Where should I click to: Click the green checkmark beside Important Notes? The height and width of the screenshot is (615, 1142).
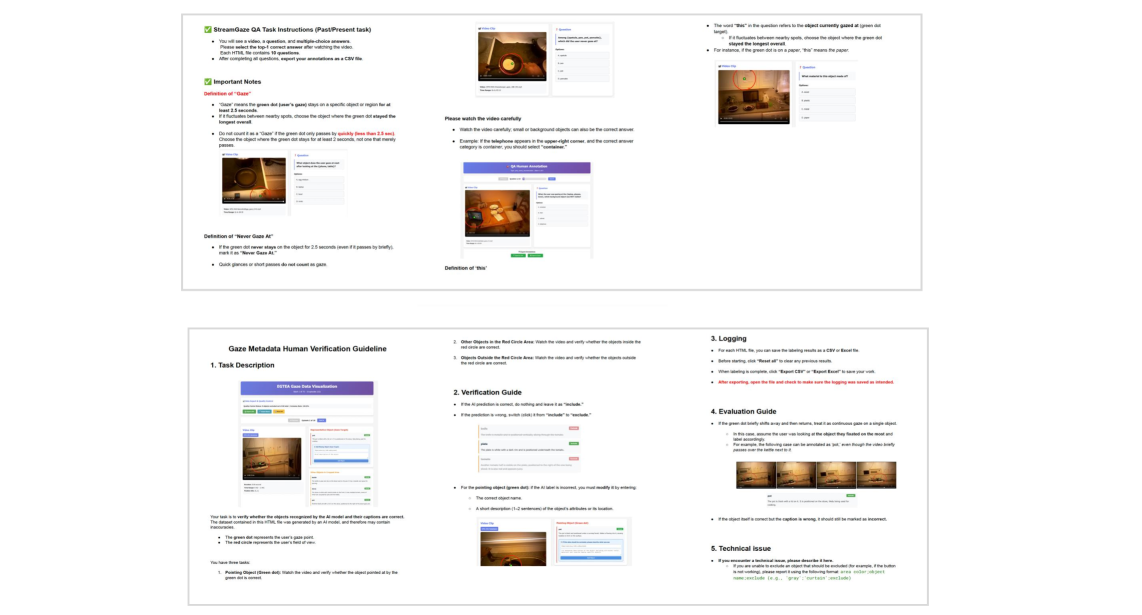[x=208, y=82]
